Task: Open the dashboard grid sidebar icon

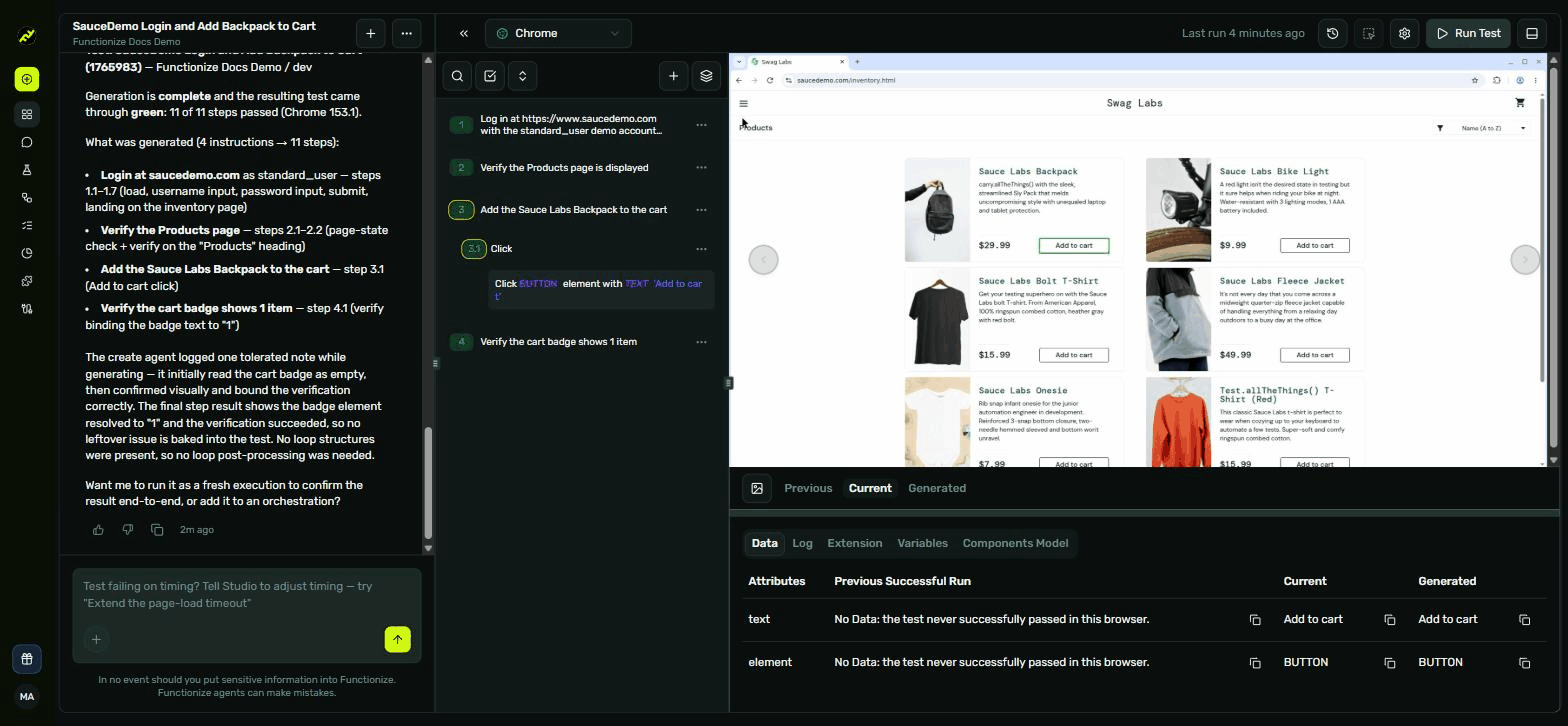Action: [27, 114]
